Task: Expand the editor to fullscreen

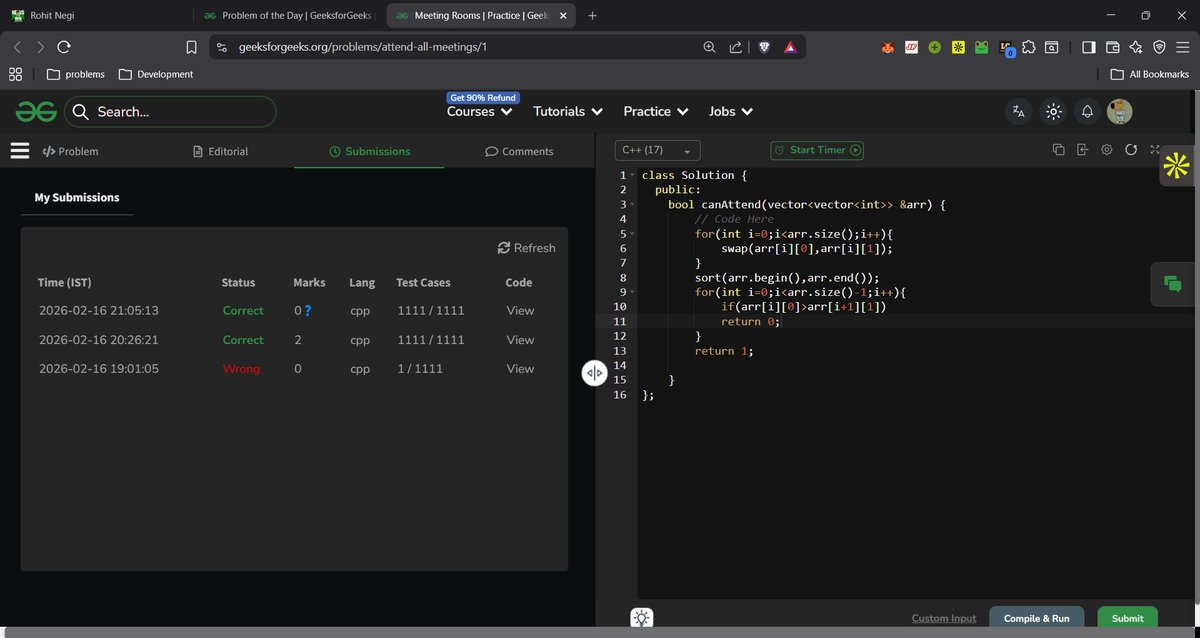Action: coord(1156,148)
